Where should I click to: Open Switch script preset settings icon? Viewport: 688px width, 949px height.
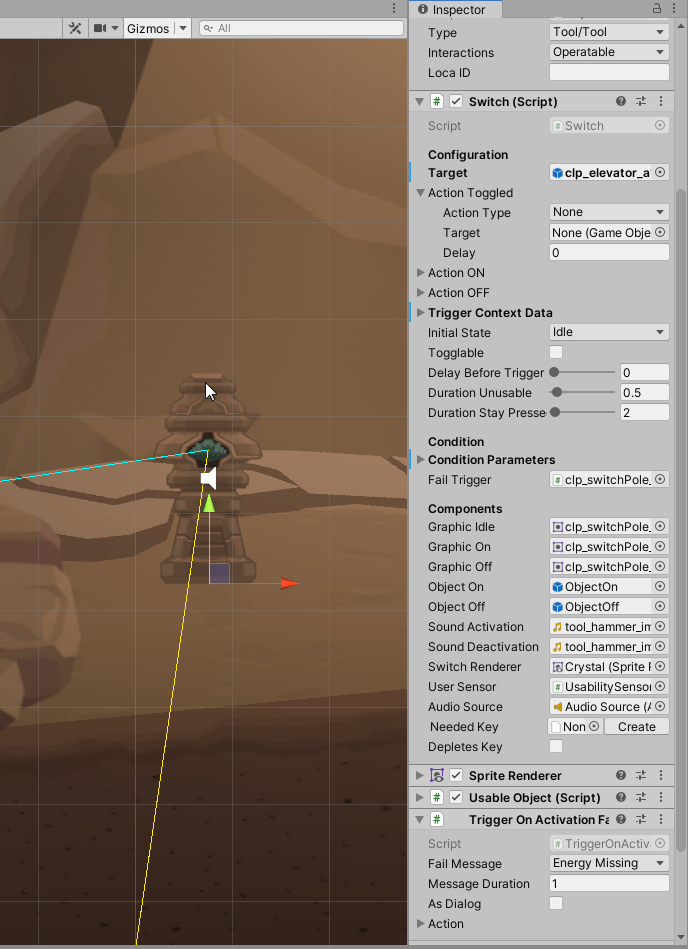pyautogui.click(x=641, y=102)
